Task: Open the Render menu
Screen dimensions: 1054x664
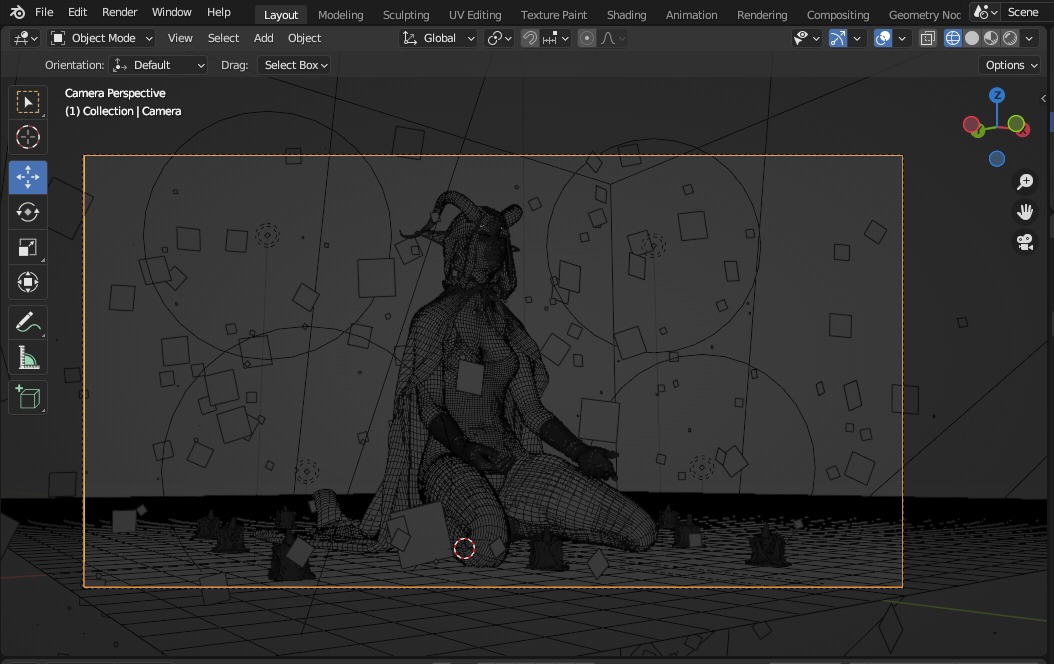Action: [x=120, y=12]
